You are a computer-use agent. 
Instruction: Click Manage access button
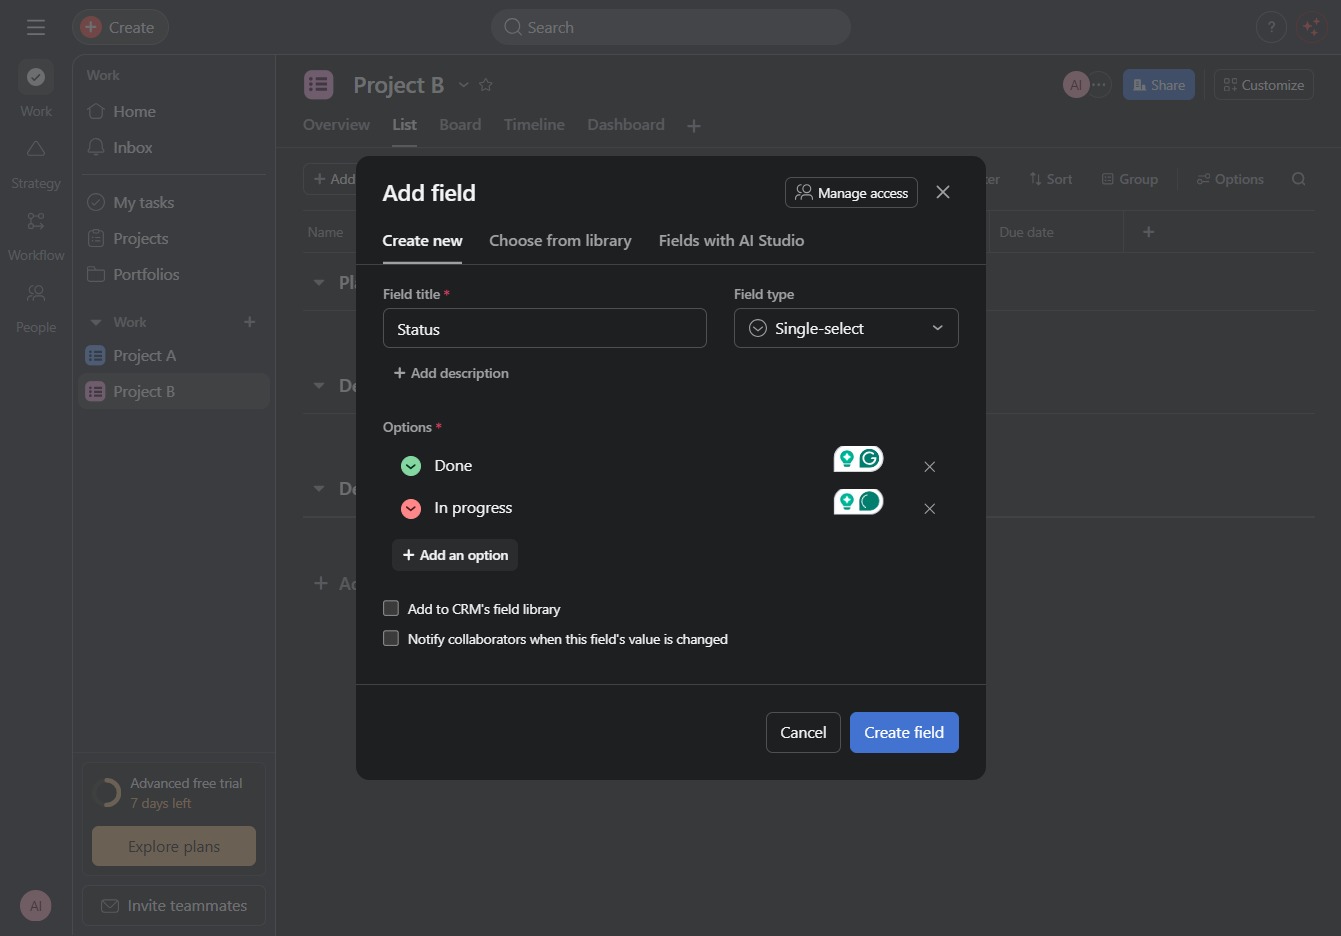pyautogui.click(x=852, y=193)
